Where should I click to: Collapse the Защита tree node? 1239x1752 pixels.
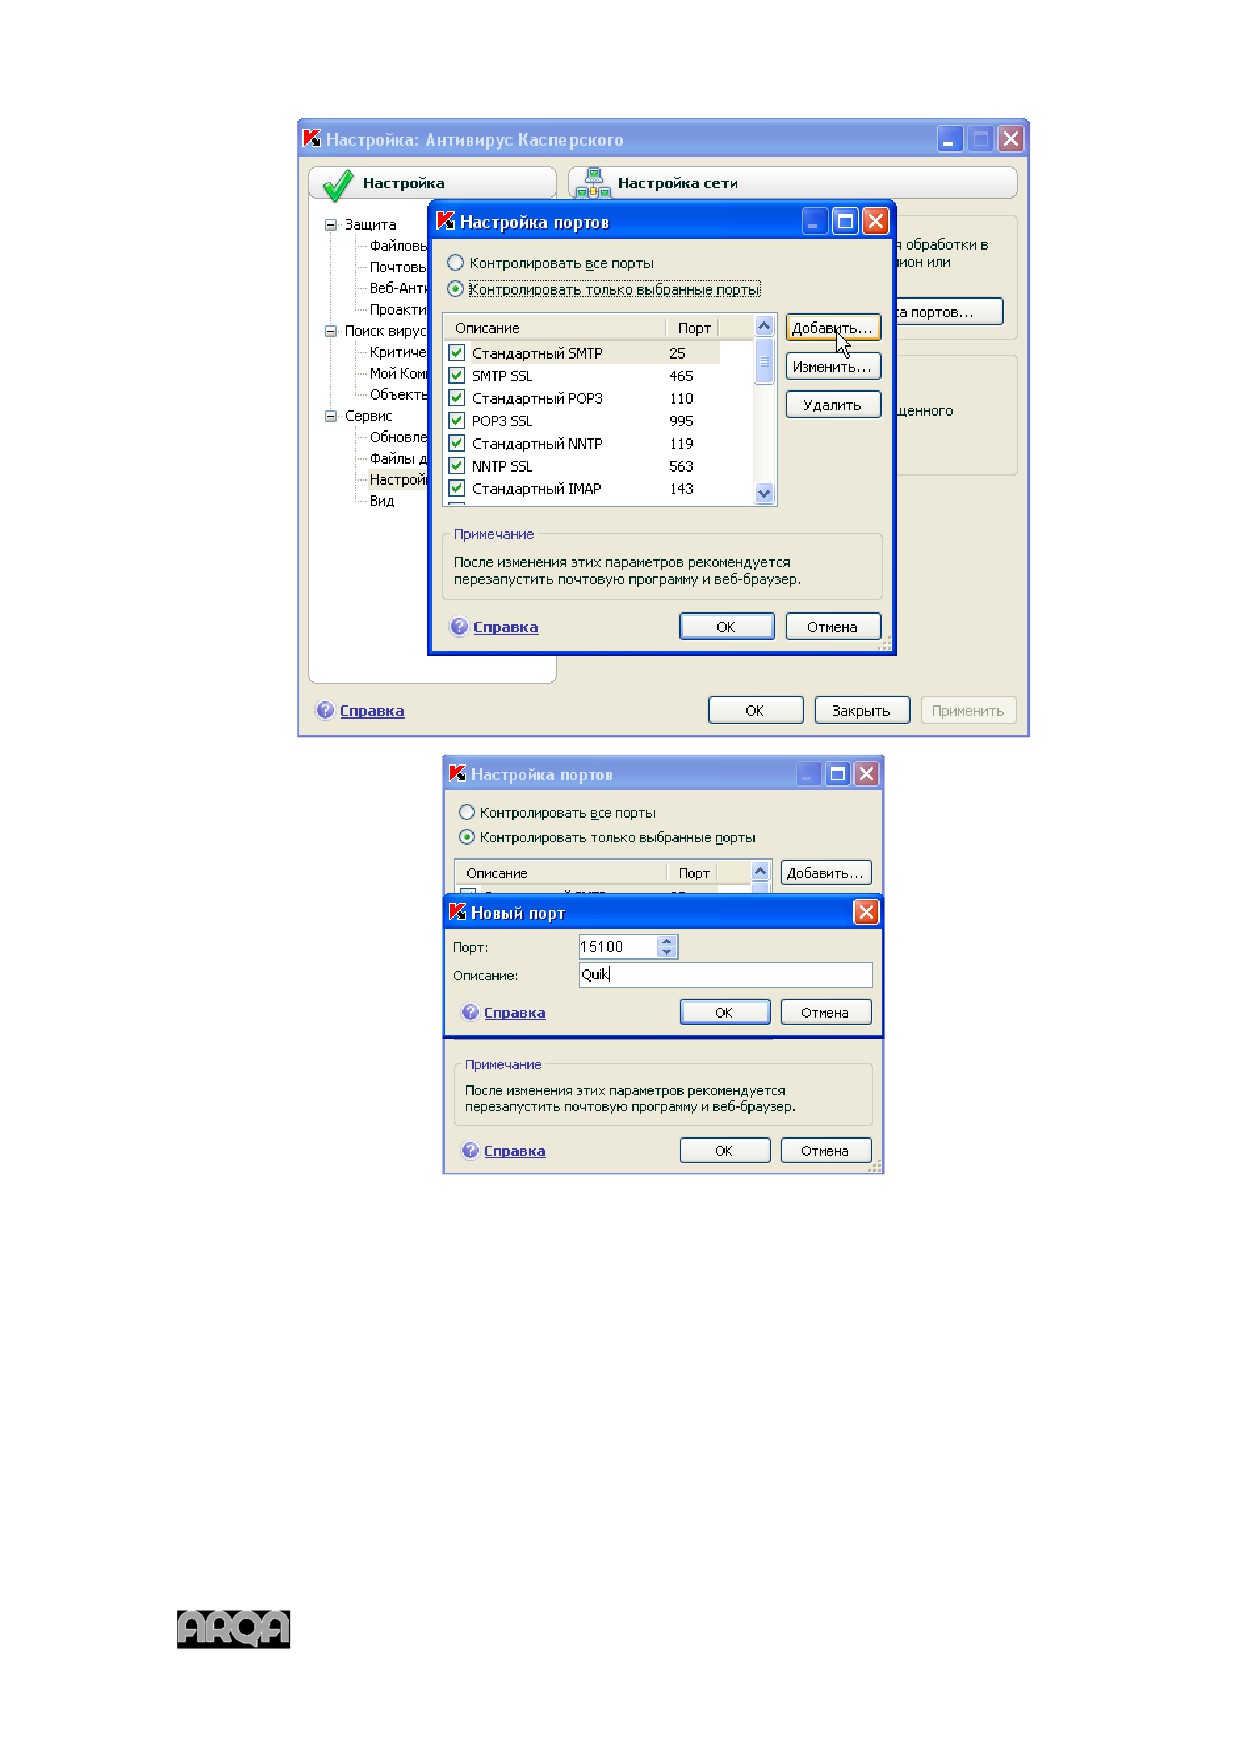click(331, 225)
